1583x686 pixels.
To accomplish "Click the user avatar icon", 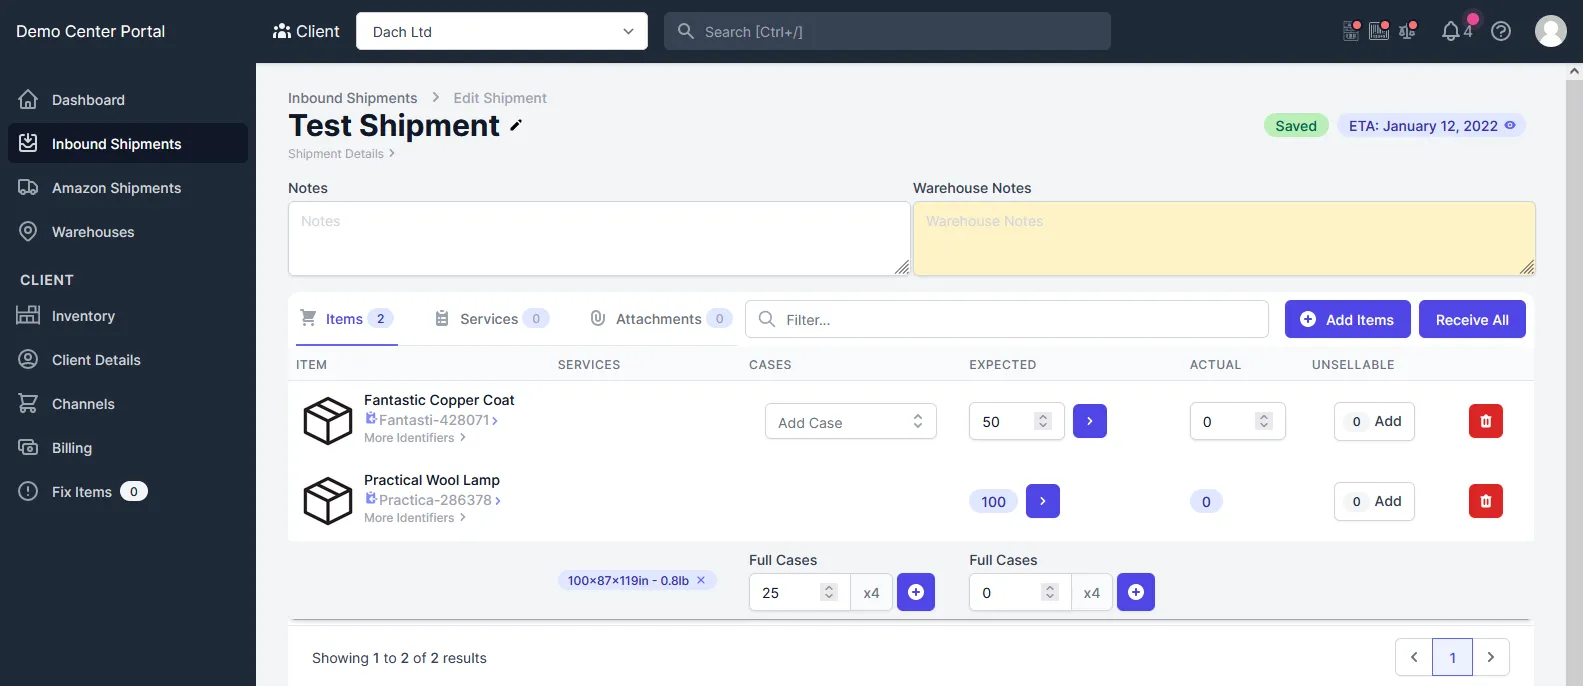I will tap(1550, 31).
